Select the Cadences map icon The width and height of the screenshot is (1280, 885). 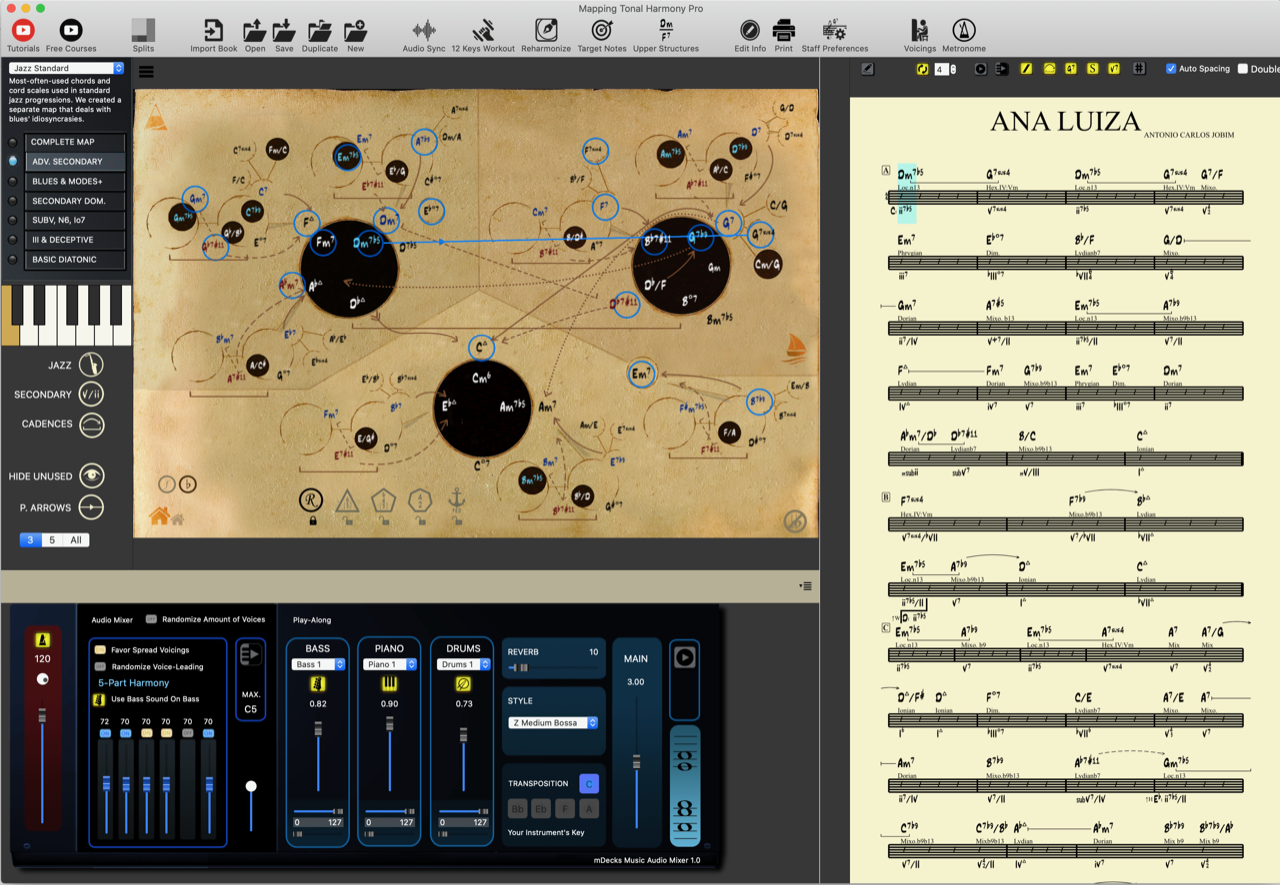pyautogui.click(x=89, y=425)
